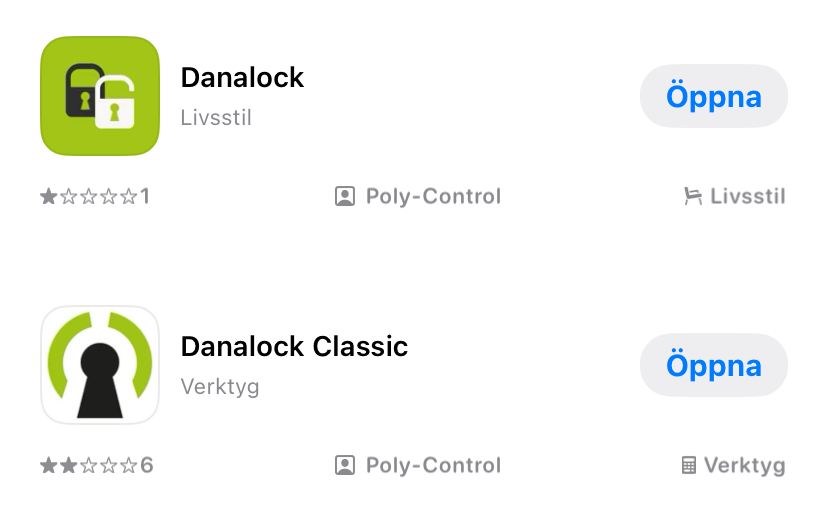Click the keyhole Danalock Classic app icon
828x518 pixels.
click(x=100, y=365)
